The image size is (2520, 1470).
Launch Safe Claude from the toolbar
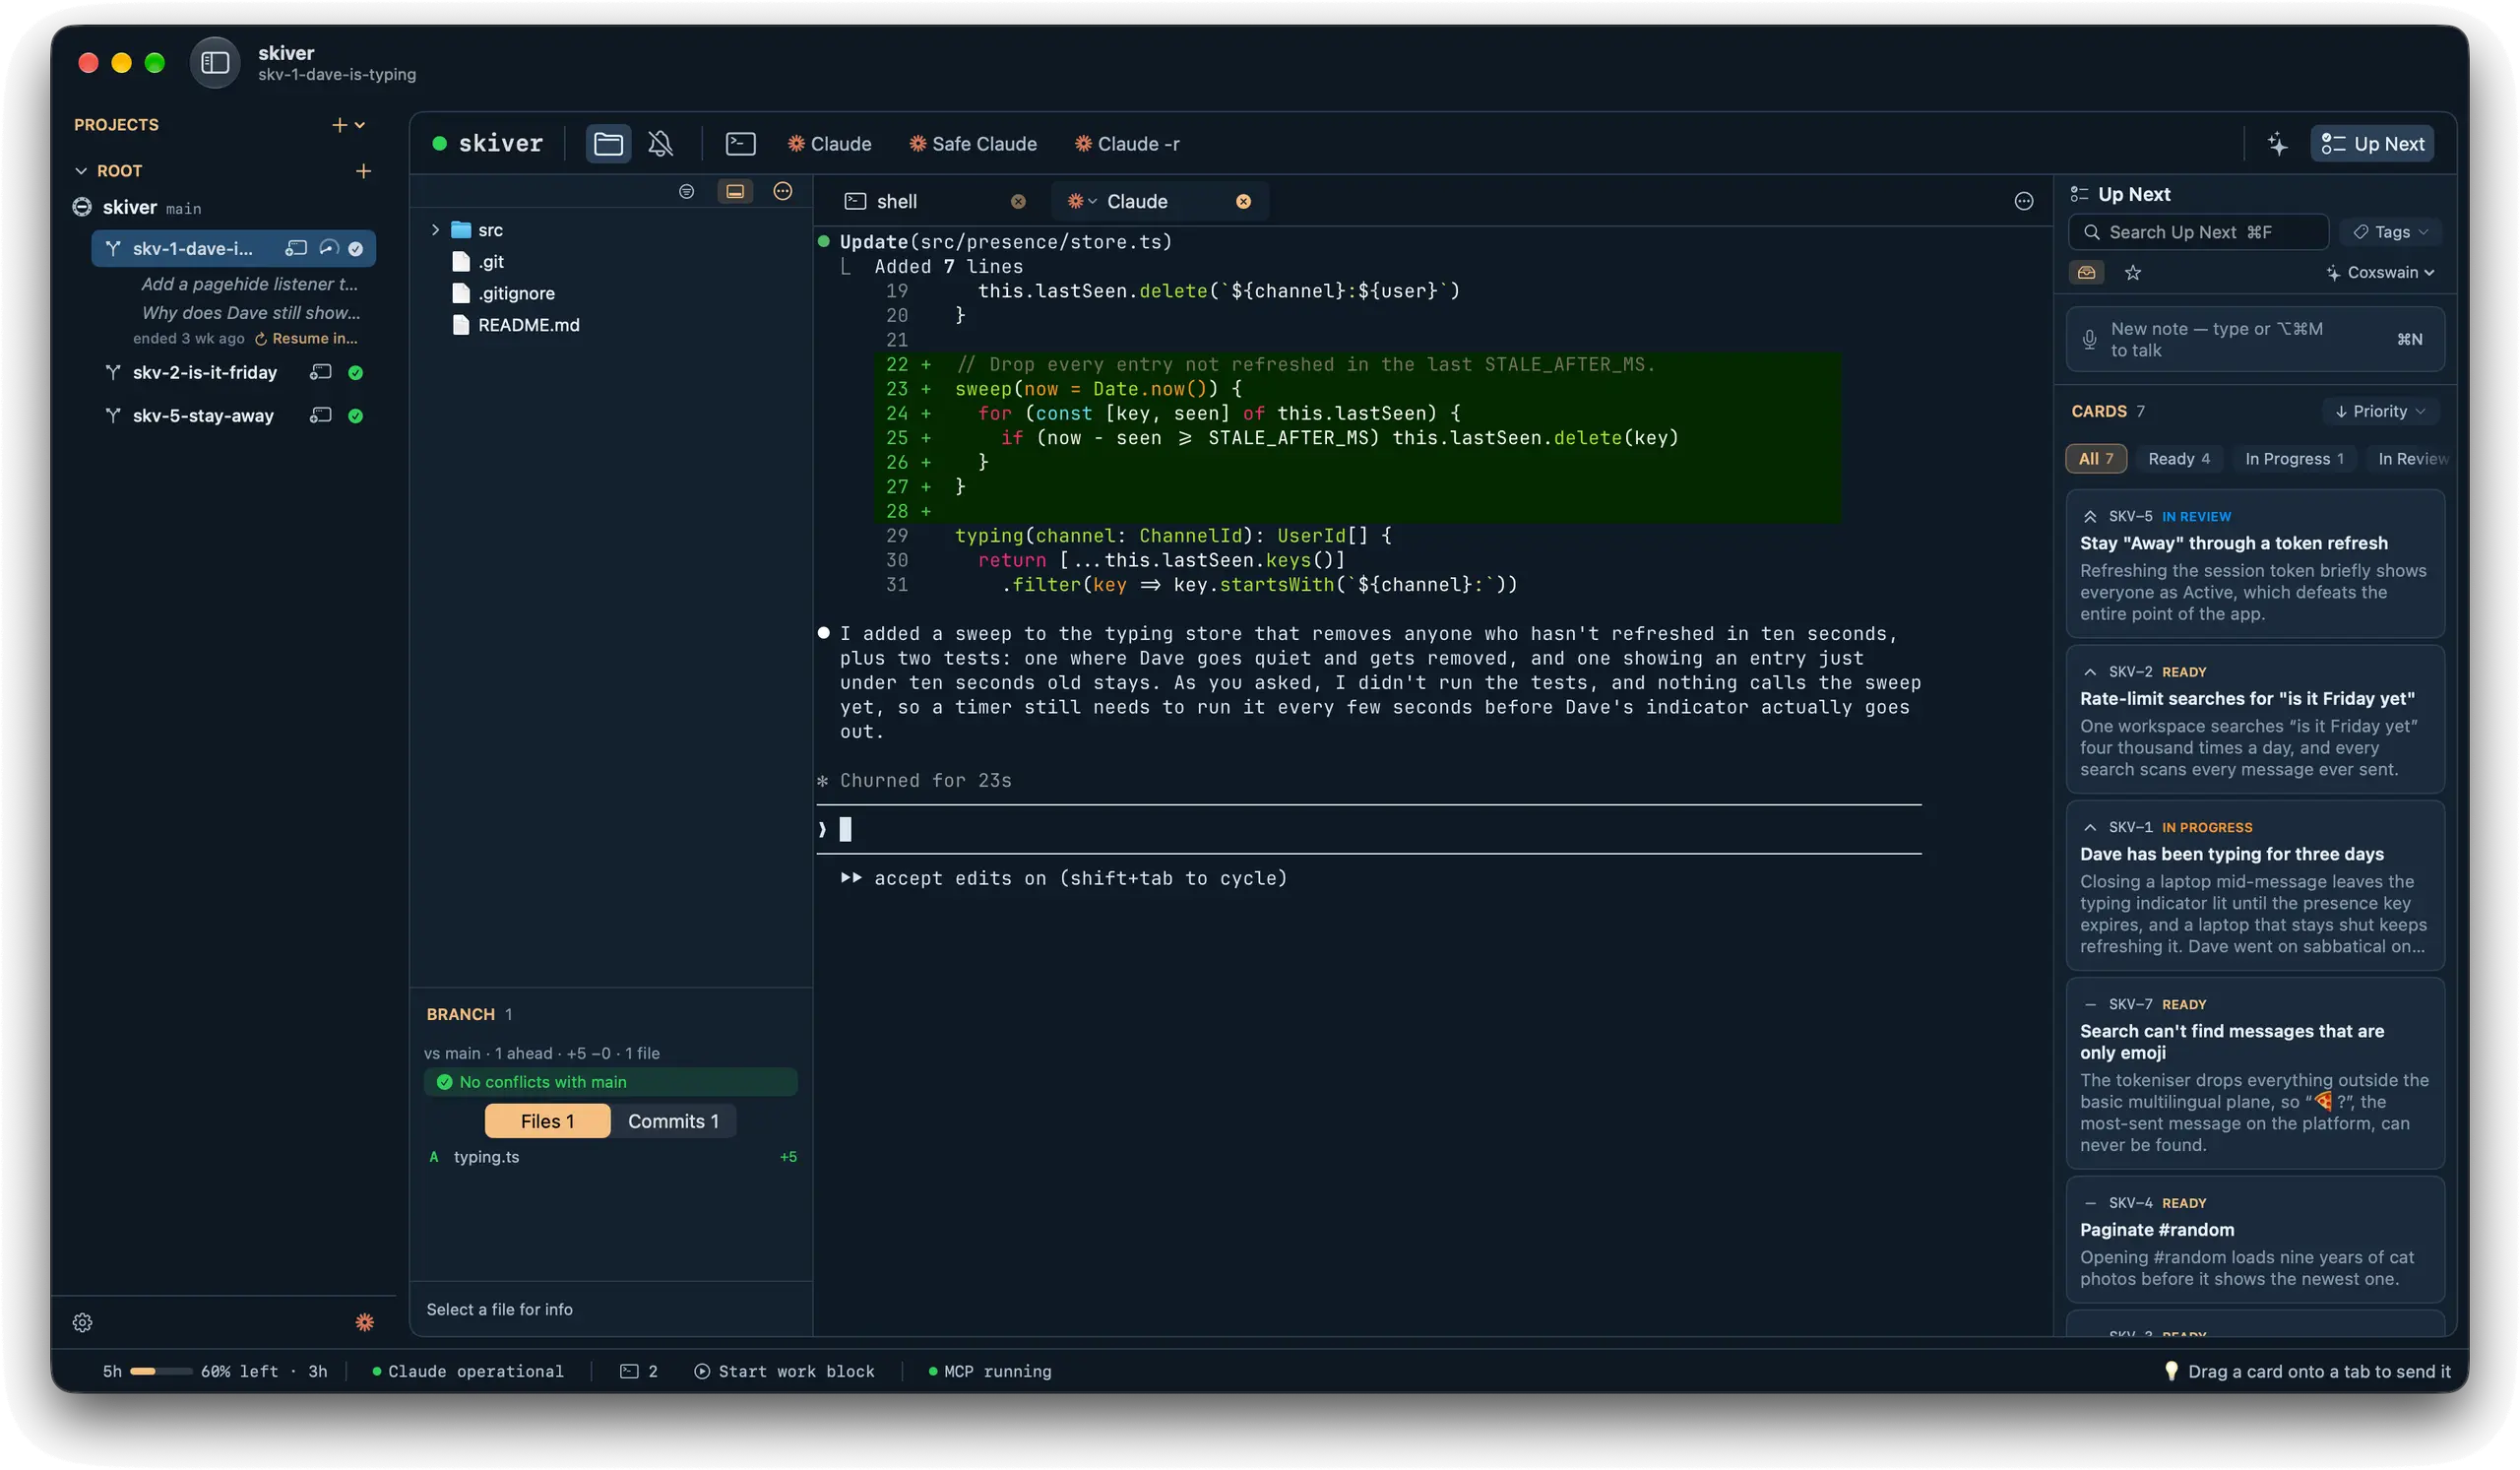(973, 144)
